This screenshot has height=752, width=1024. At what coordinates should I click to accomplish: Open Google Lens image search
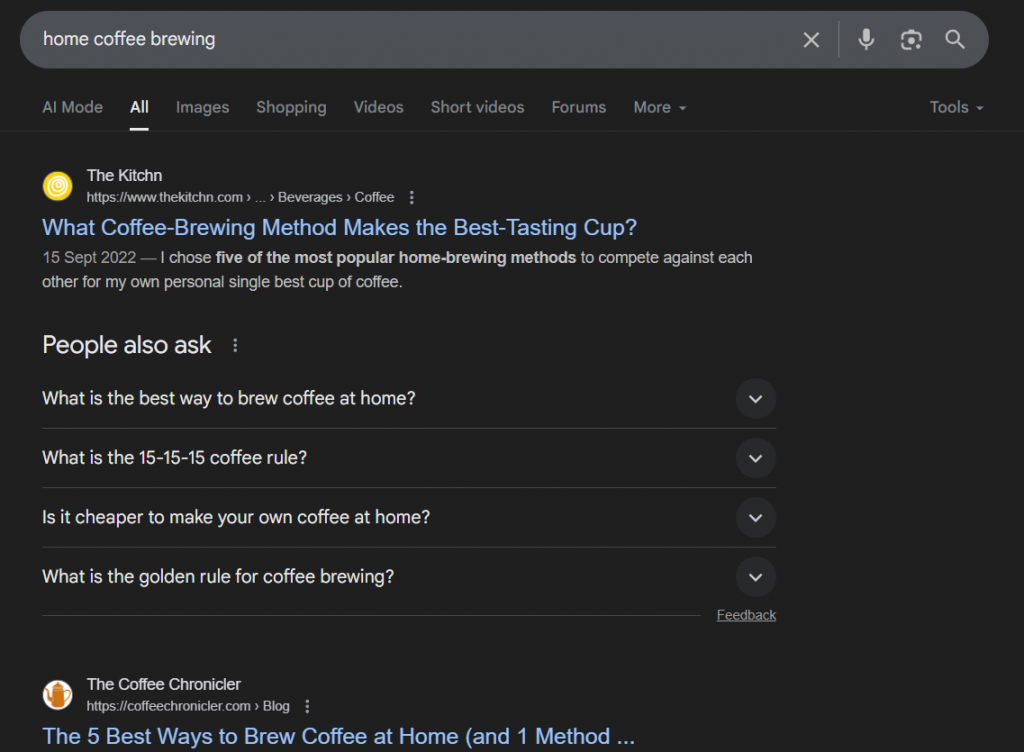[x=910, y=39]
